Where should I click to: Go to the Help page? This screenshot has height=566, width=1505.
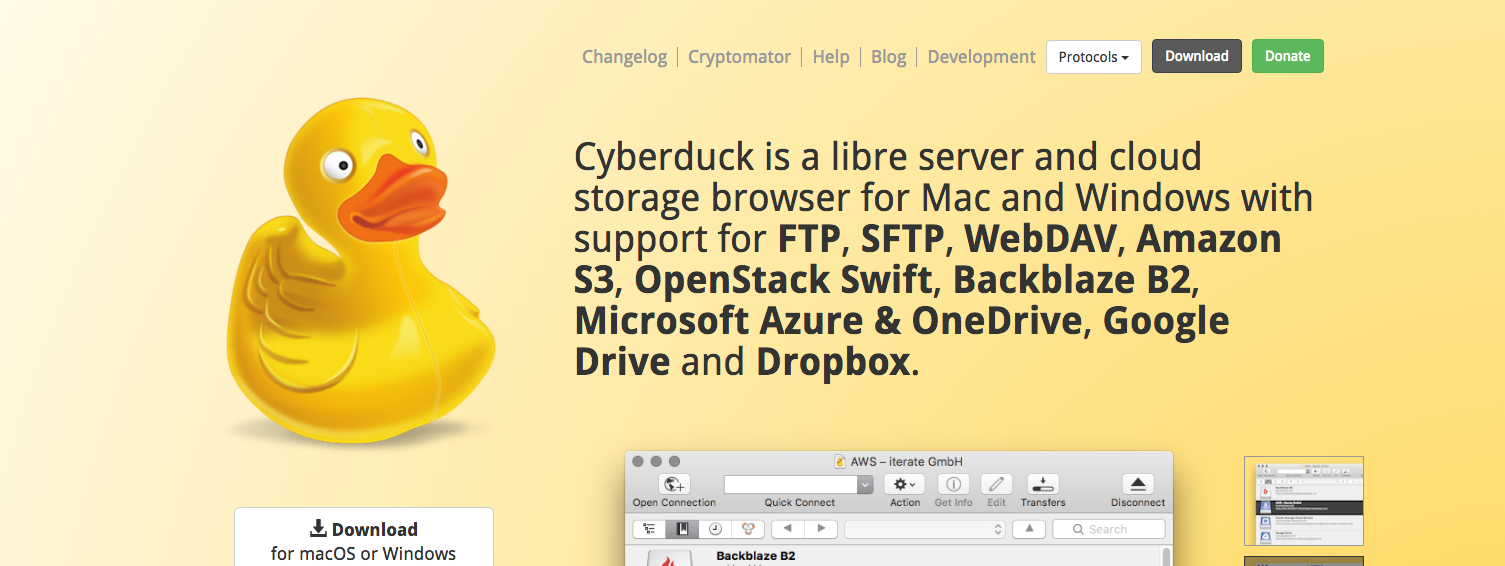pos(831,57)
